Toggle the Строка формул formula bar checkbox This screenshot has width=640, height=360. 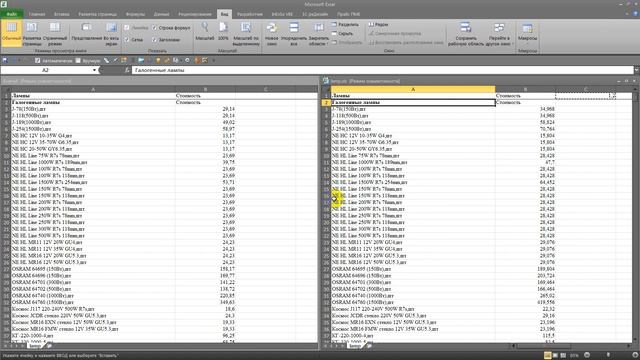155,28
